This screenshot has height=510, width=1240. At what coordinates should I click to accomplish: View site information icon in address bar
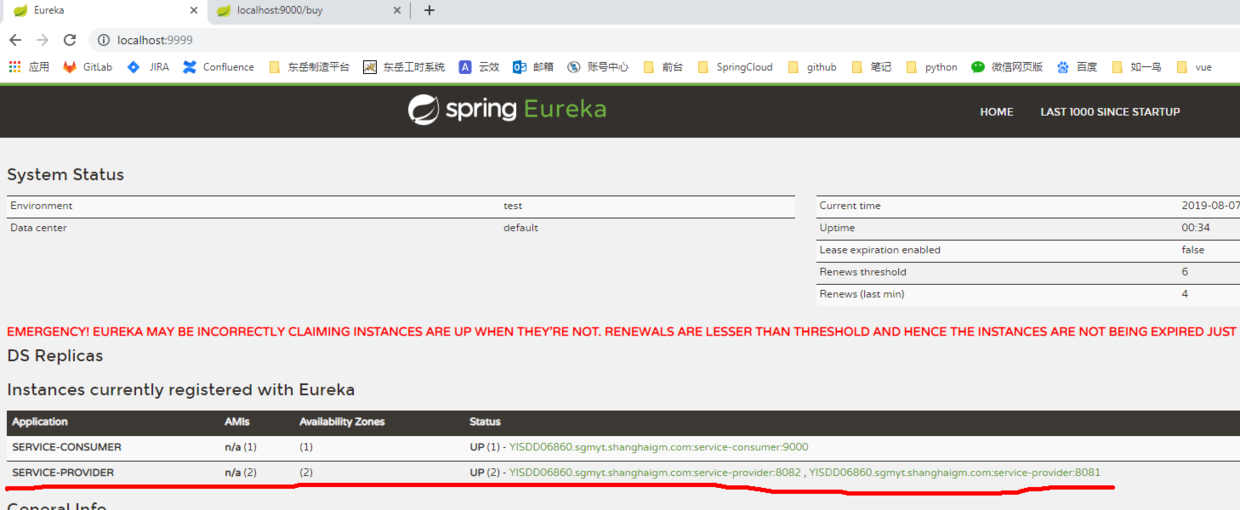(103, 40)
